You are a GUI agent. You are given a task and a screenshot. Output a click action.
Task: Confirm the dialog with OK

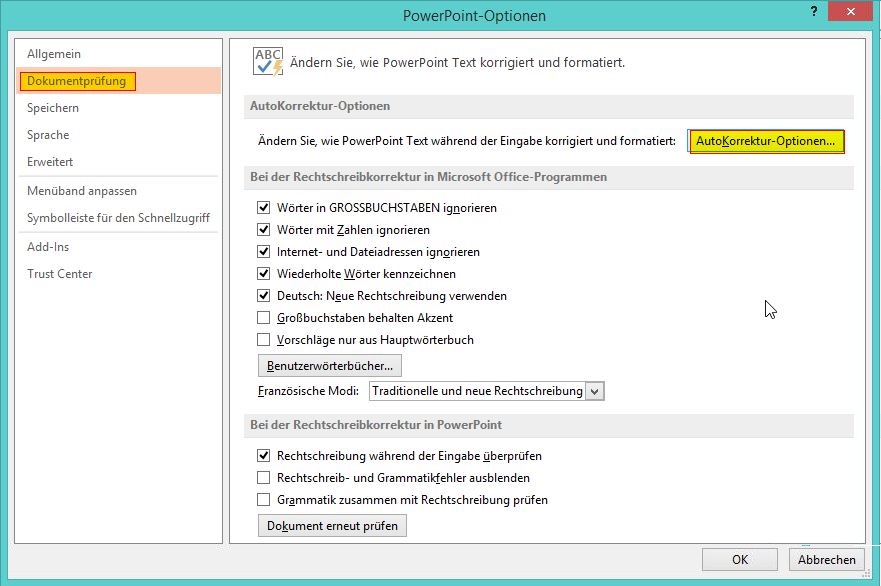(739, 560)
